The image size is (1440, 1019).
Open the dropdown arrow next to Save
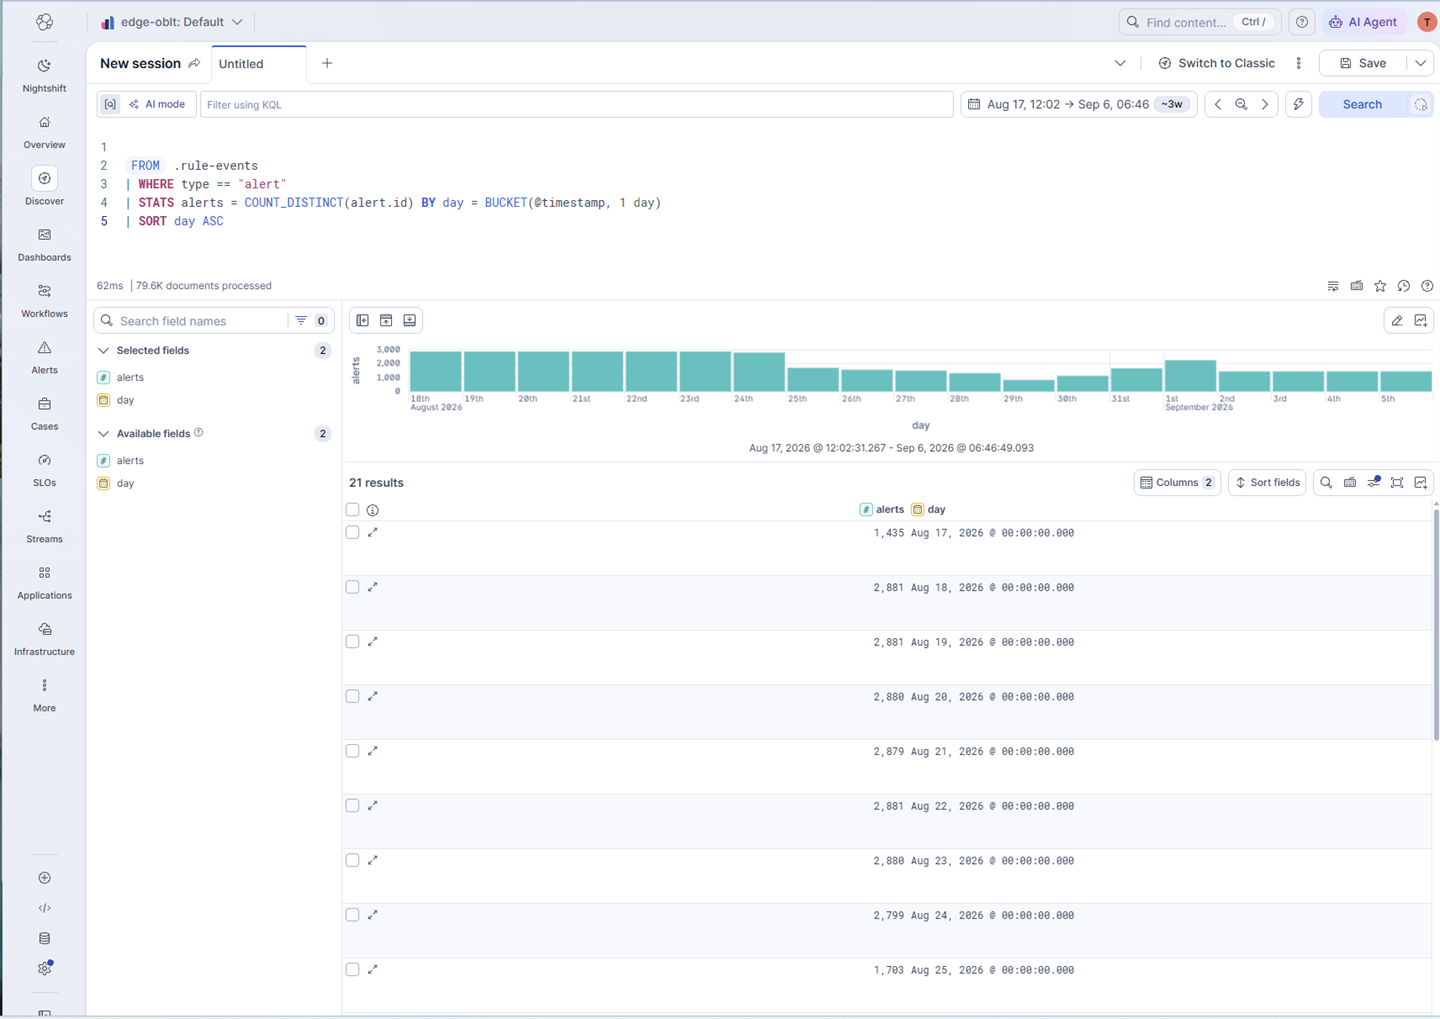(x=1420, y=63)
